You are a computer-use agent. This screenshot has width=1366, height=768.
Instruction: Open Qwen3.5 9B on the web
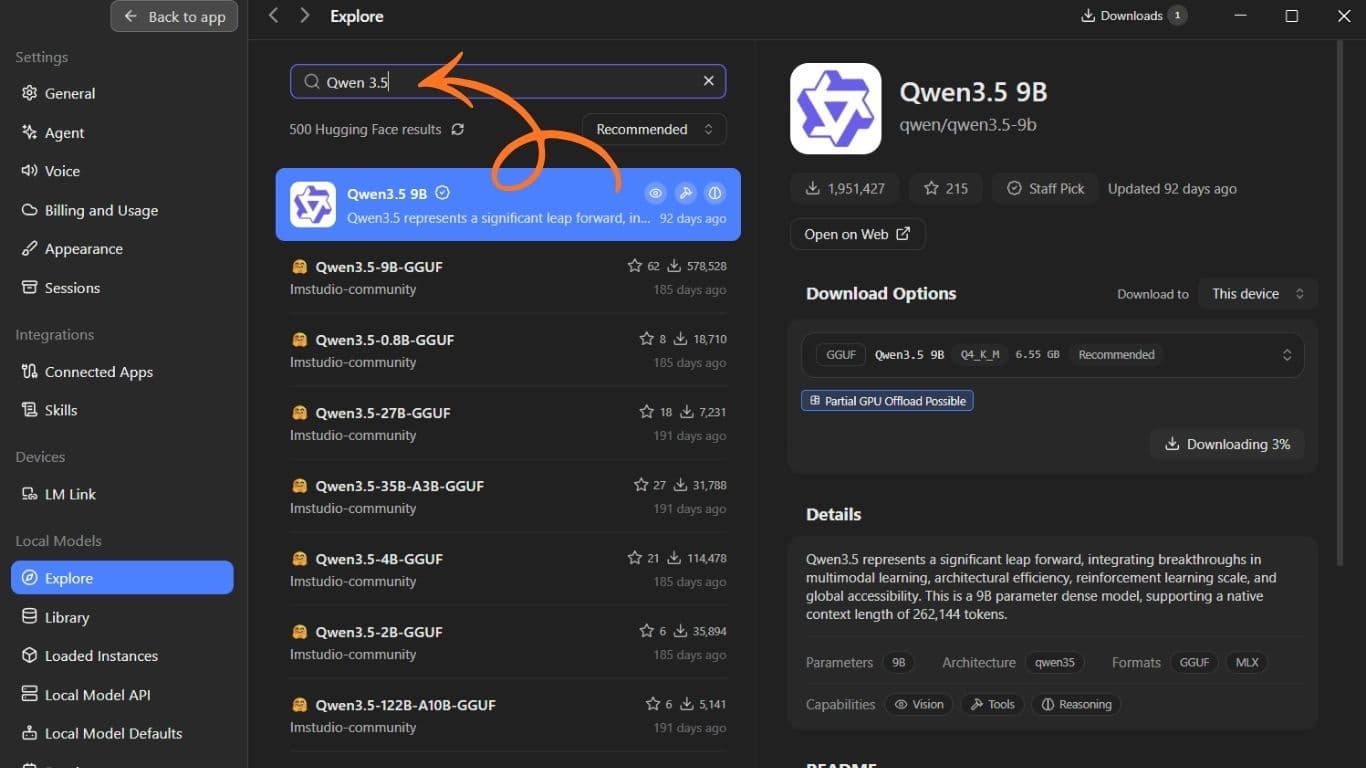857,234
